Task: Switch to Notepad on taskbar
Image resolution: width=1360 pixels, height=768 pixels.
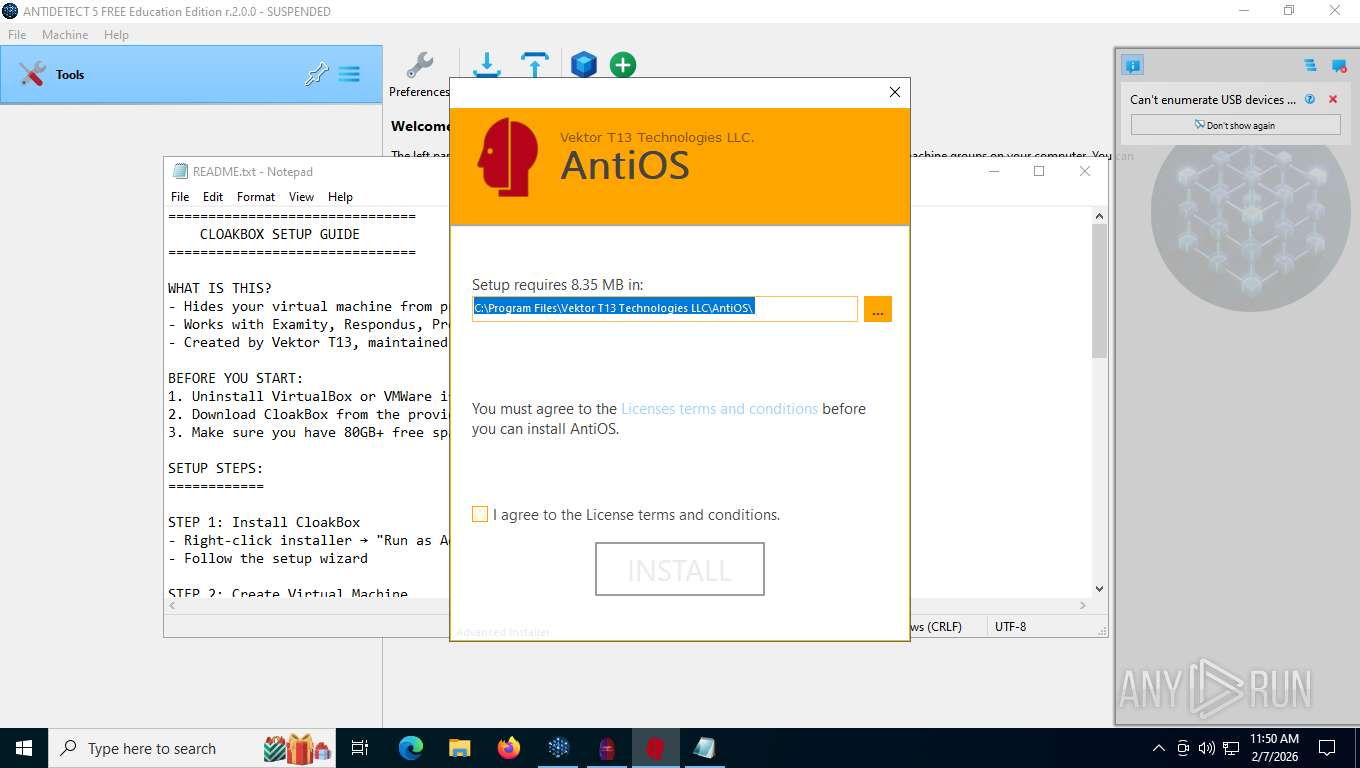Action: point(704,748)
